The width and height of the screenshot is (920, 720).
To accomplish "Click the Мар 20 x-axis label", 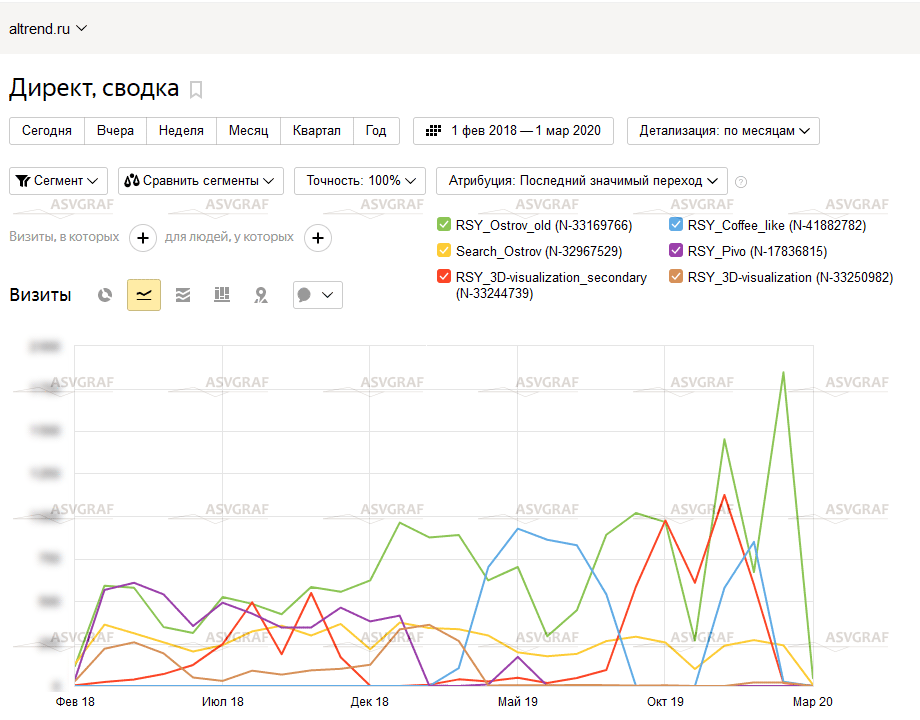I will pyautogui.click(x=813, y=702).
